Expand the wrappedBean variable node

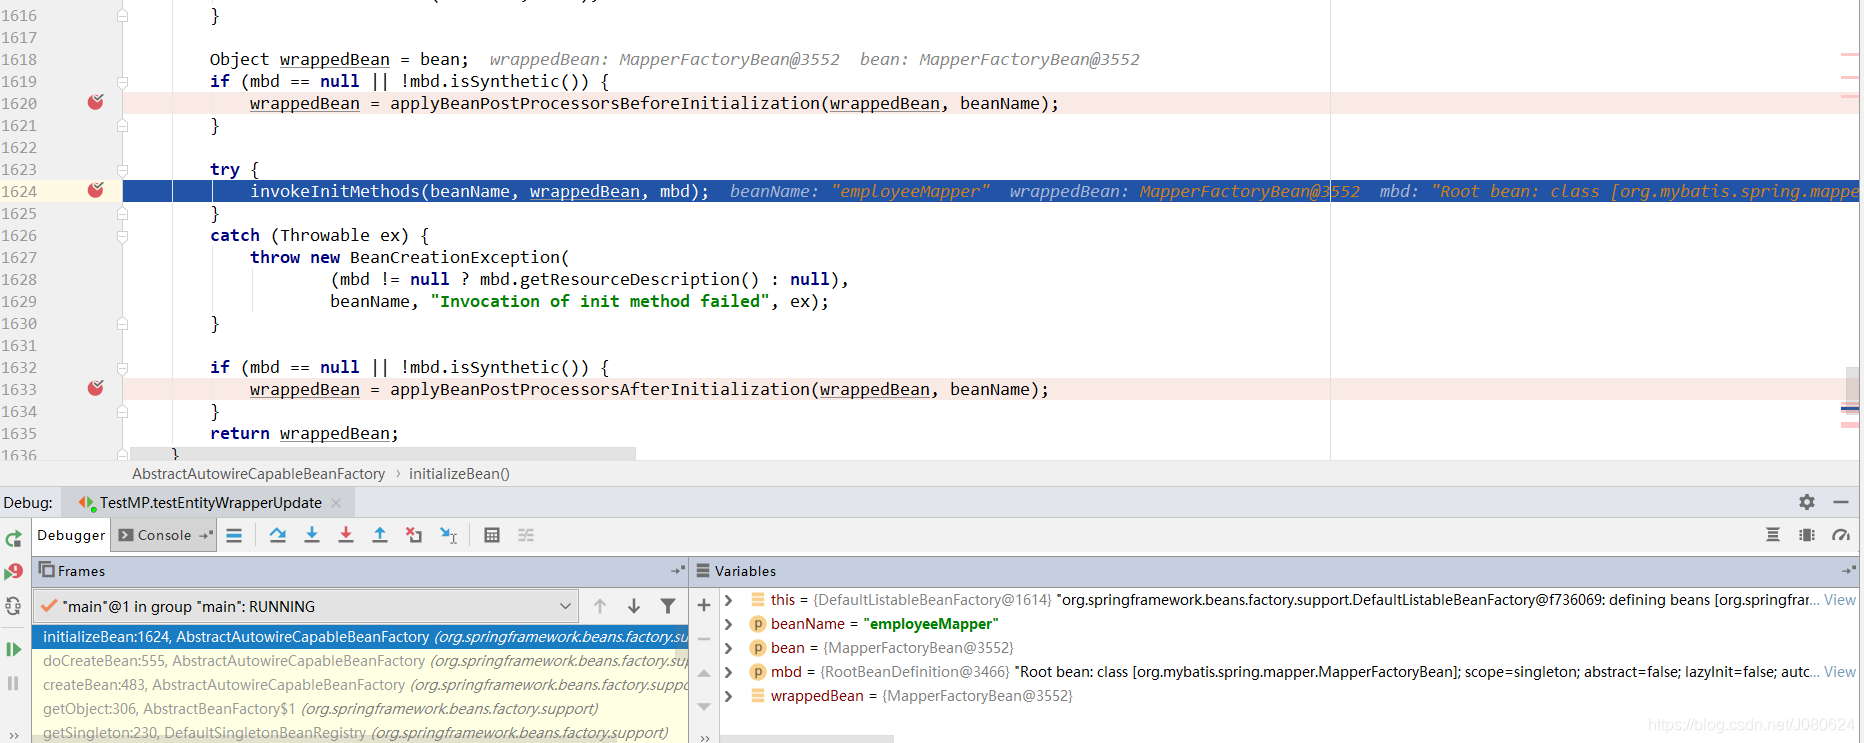(x=728, y=696)
